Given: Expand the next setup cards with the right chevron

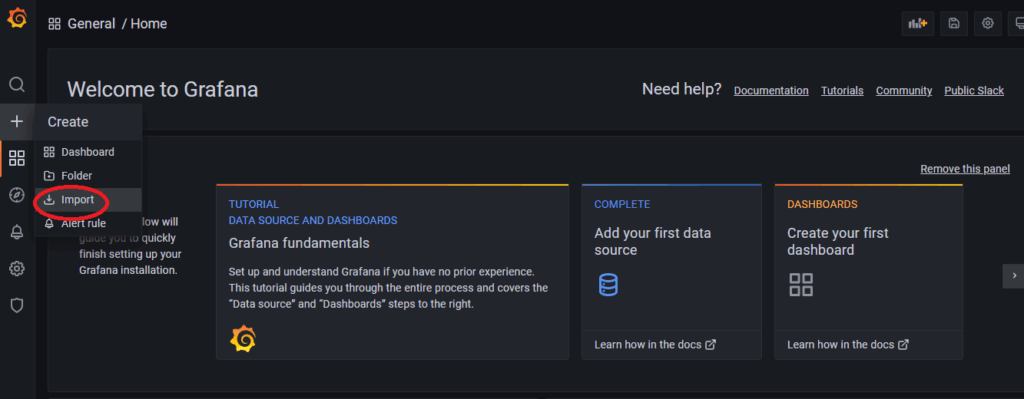Looking at the screenshot, I should 1014,276.
